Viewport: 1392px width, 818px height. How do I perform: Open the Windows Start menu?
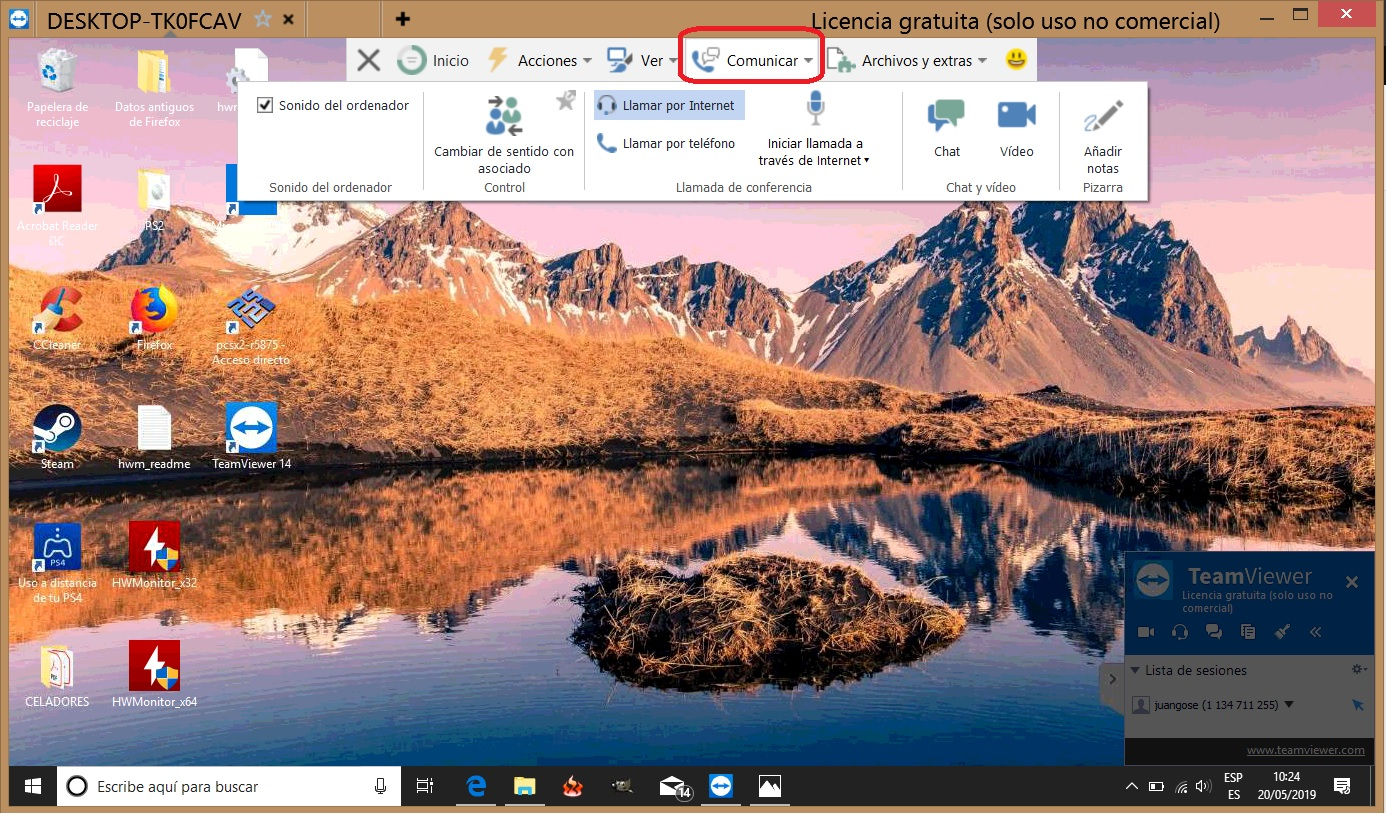point(32,787)
